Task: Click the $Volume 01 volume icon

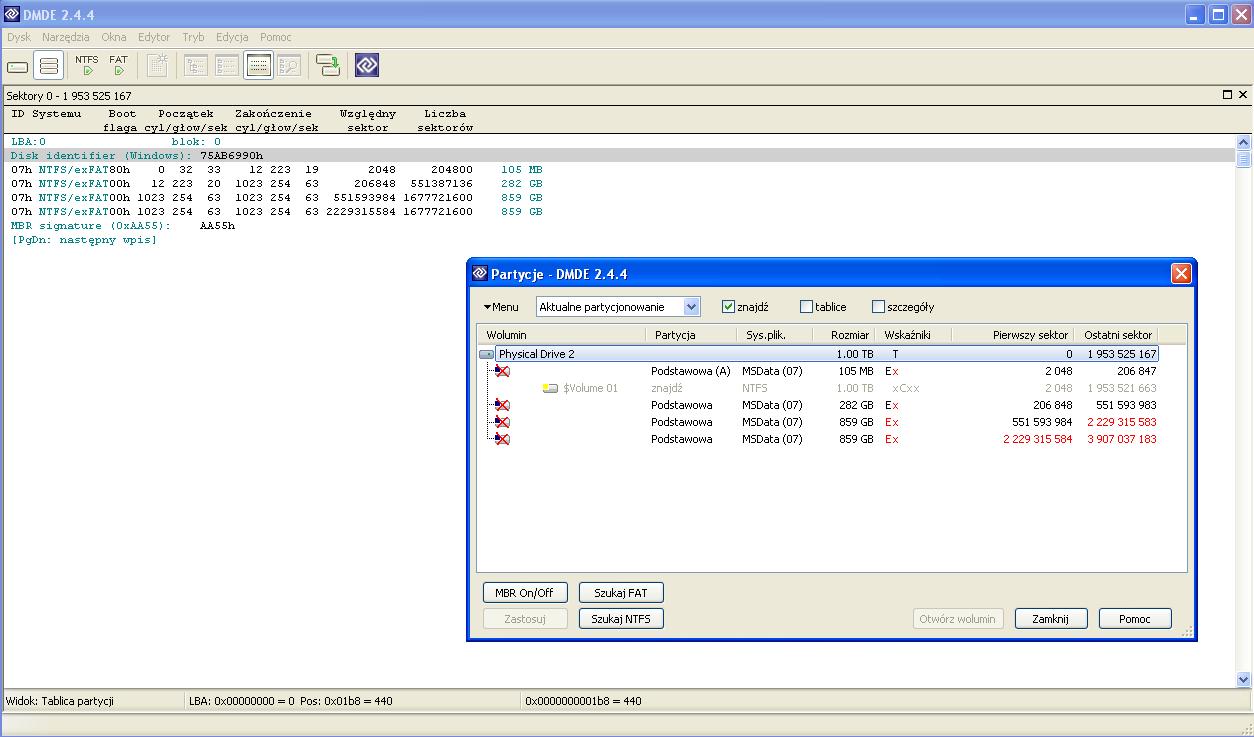Action: point(550,388)
